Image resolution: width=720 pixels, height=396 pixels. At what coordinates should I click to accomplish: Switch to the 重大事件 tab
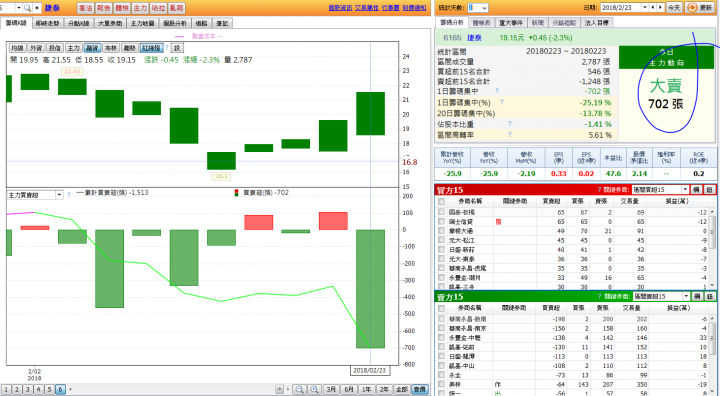pyautogui.click(x=511, y=23)
